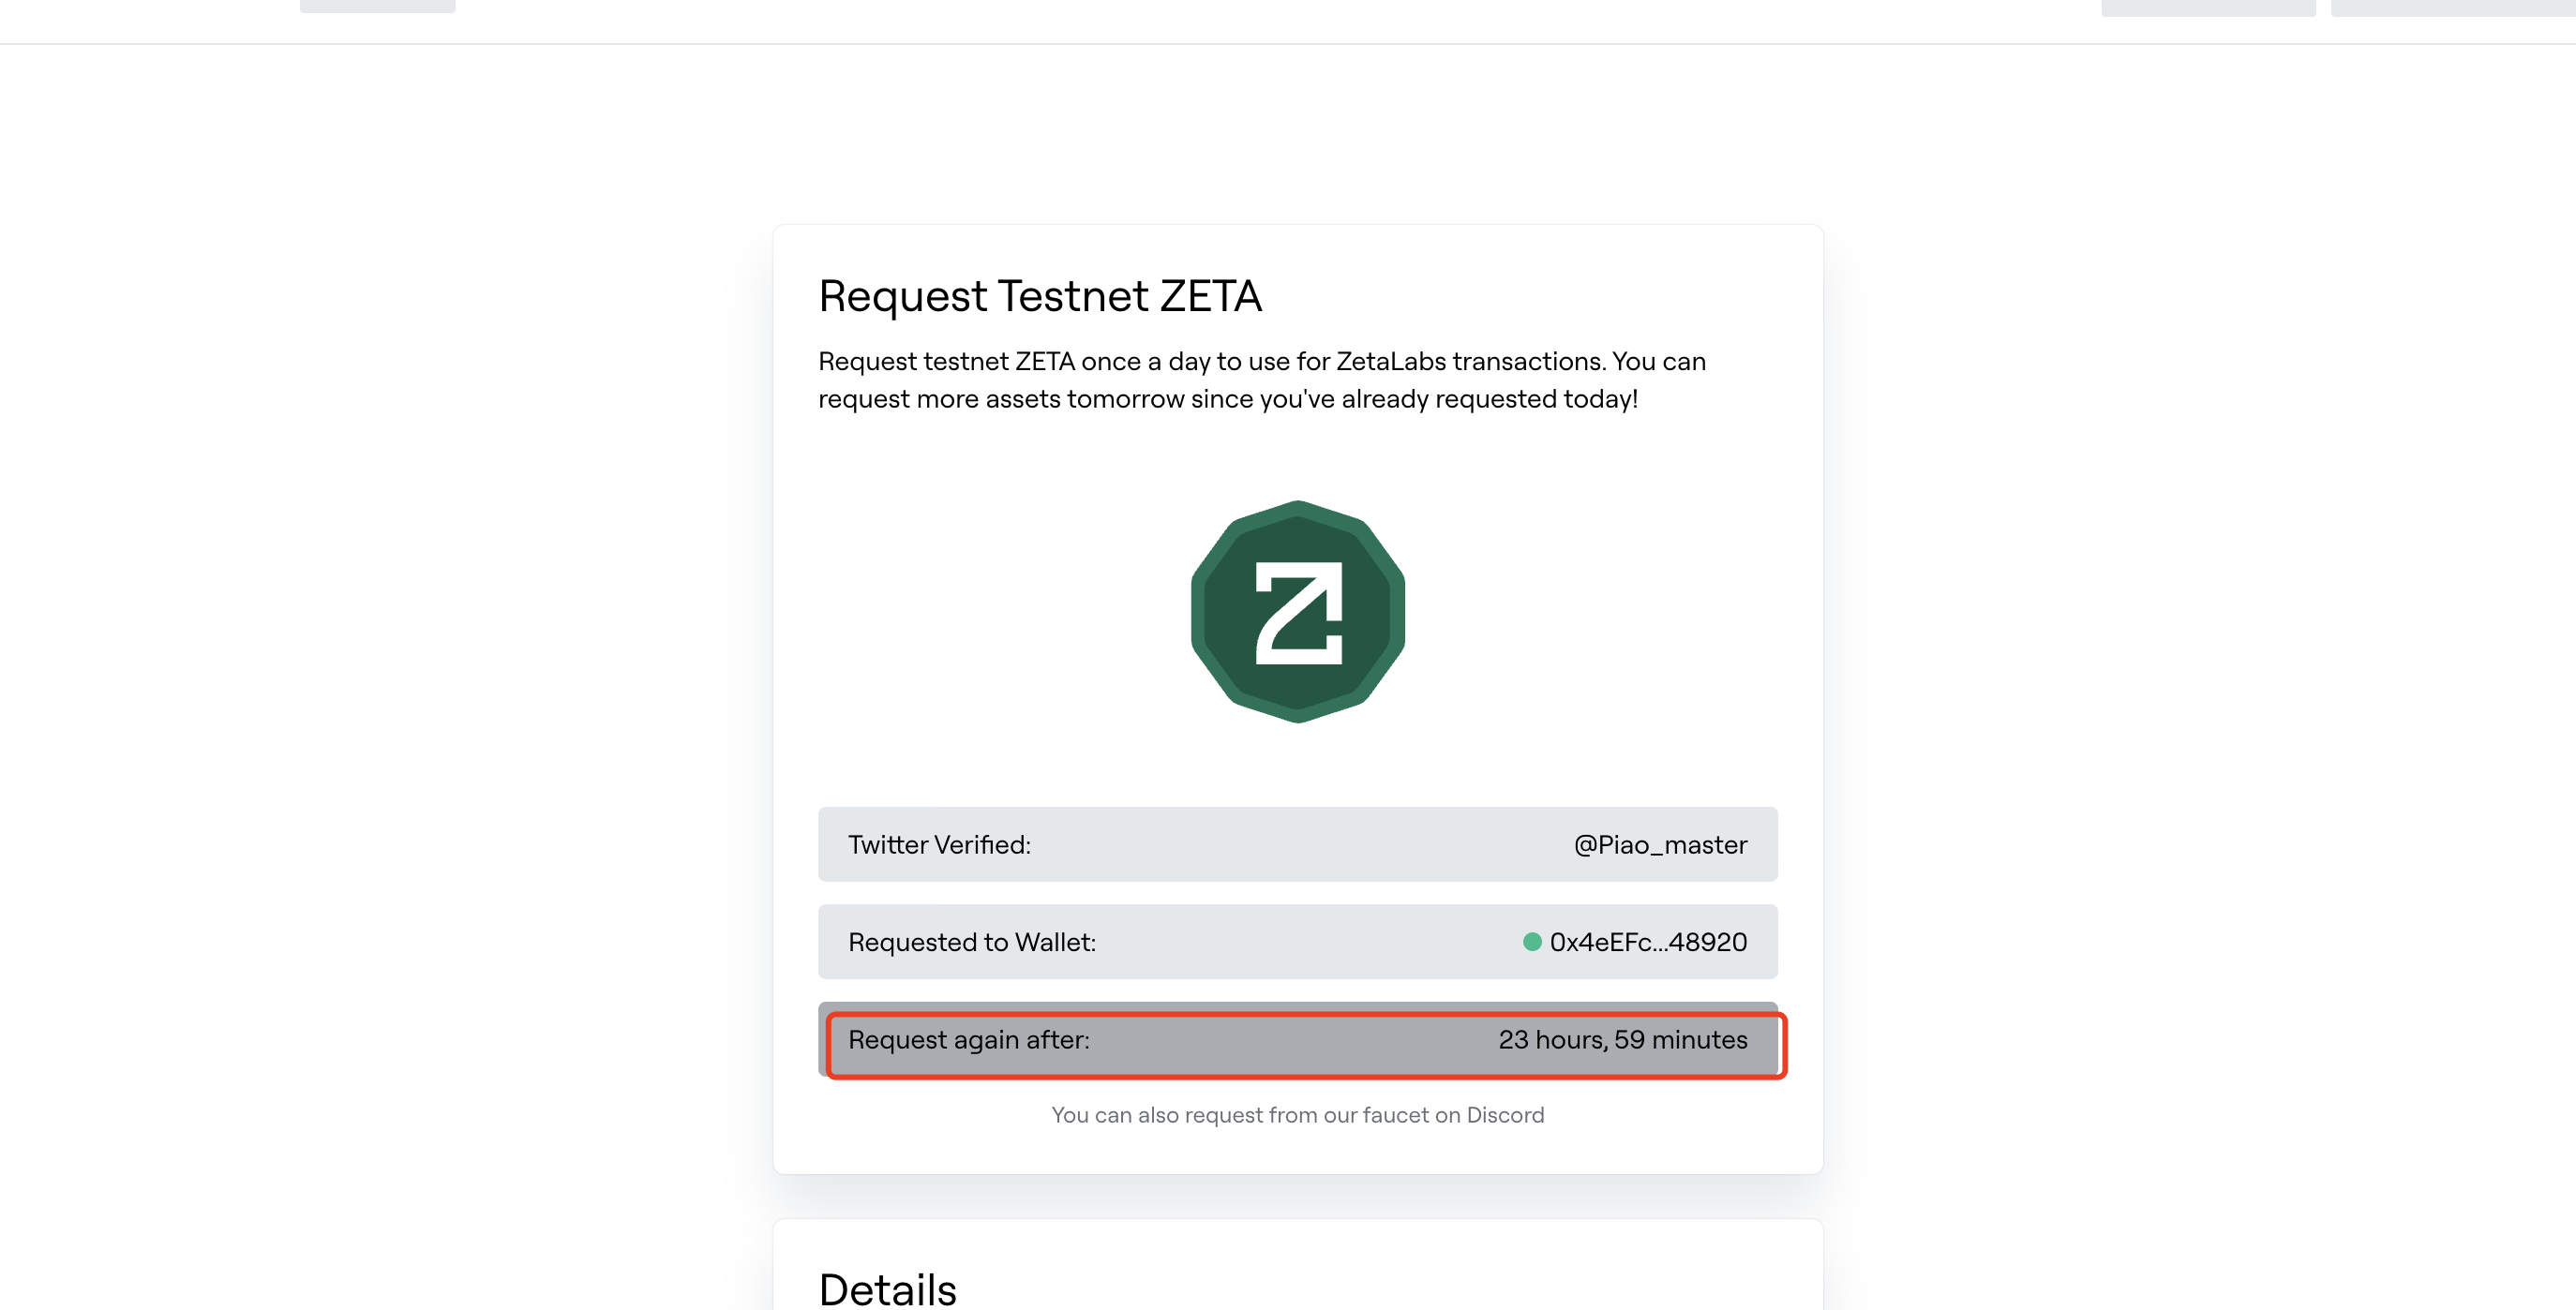Click the @Piao_master Twitter handle

click(1660, 845)
